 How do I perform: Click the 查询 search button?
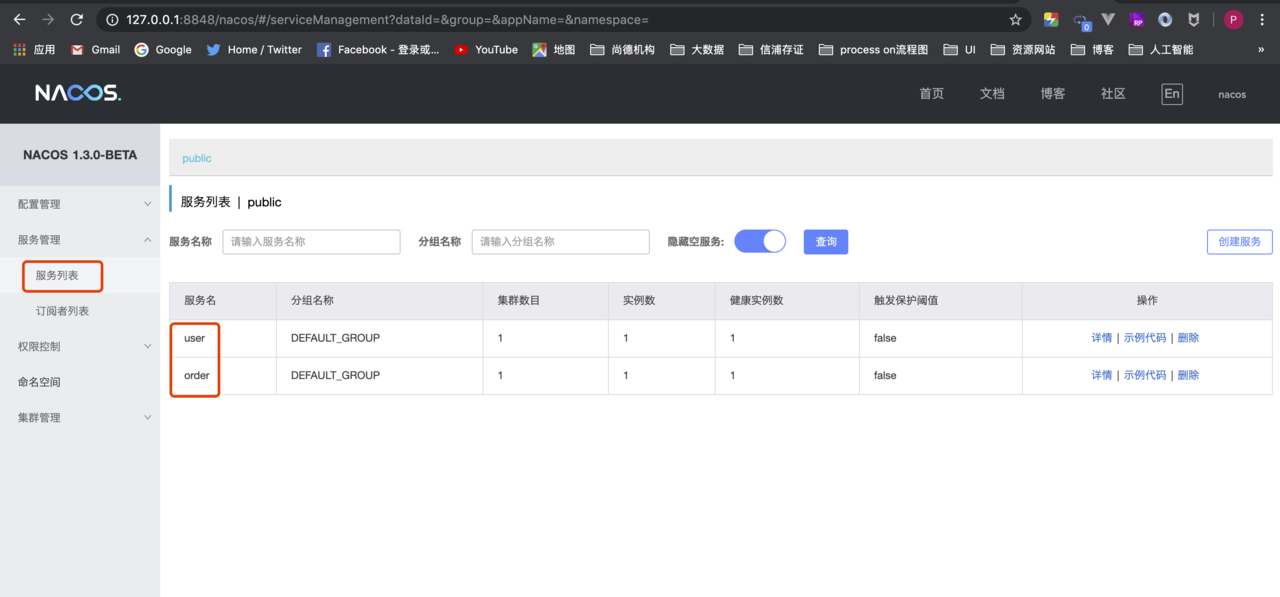click(x=826, y=241)
